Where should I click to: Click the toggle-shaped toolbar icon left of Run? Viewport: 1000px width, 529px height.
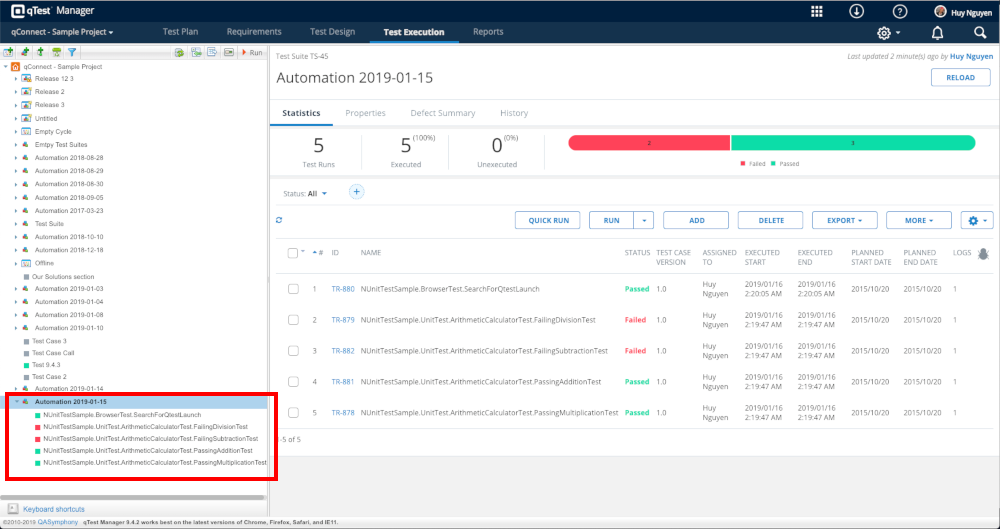tap(229, 52)
